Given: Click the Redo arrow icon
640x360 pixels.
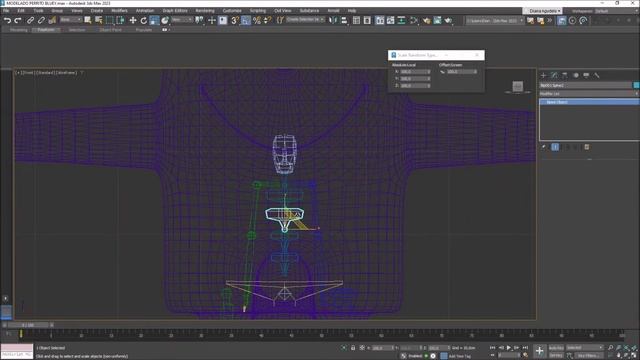Looking at the screenshot, I should pyautogui.click(x=18, y=20).
